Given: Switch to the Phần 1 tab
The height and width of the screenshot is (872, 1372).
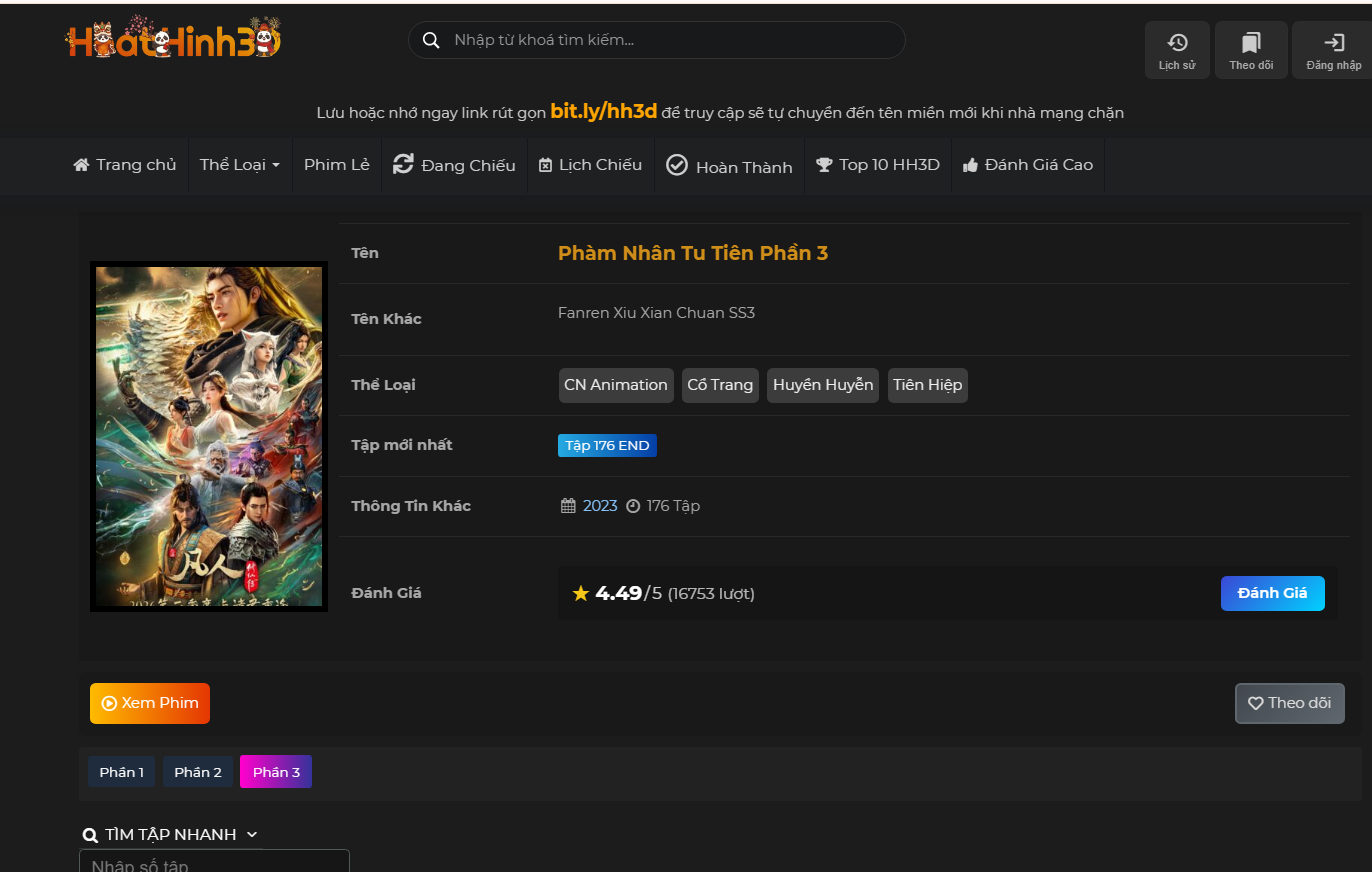Looking at the screenshot, I should coord(121,772).
